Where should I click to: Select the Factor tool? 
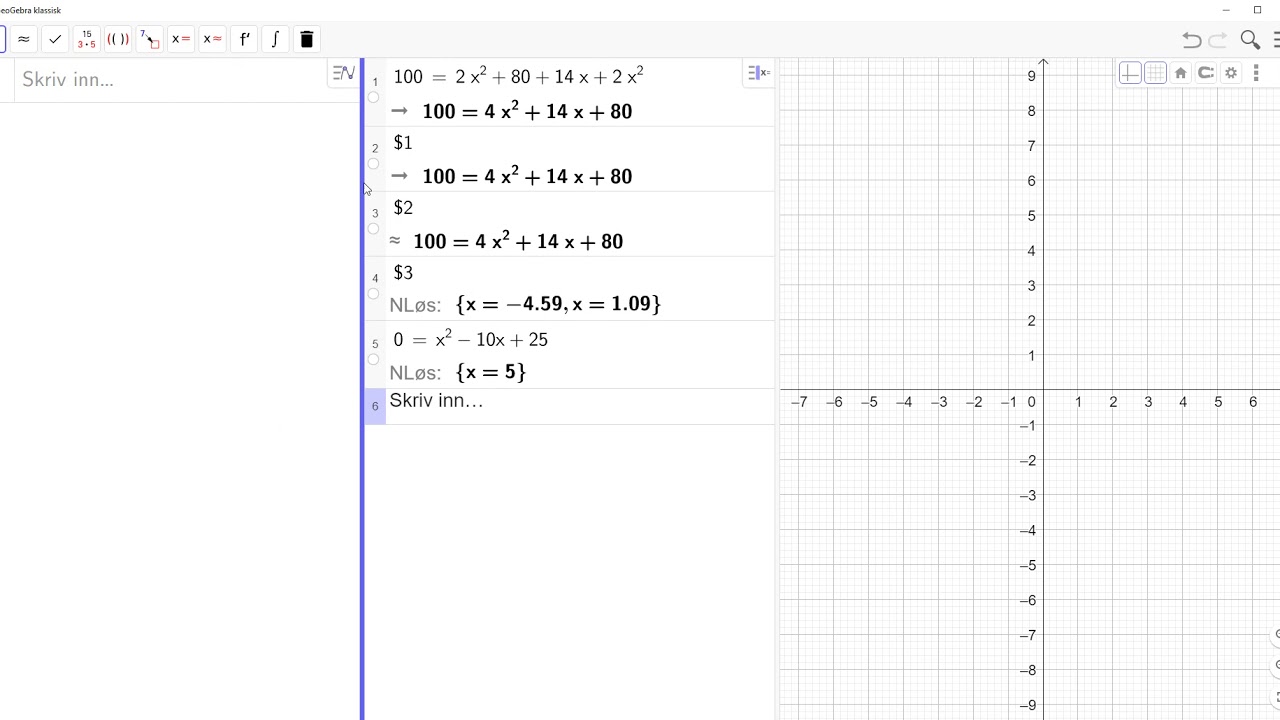(86, 39)
